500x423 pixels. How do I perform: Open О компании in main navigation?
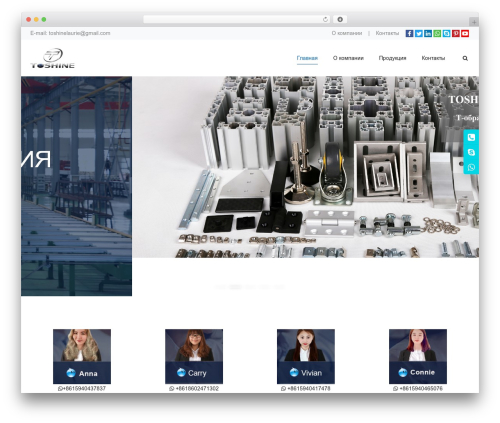[x=348, y=58]
